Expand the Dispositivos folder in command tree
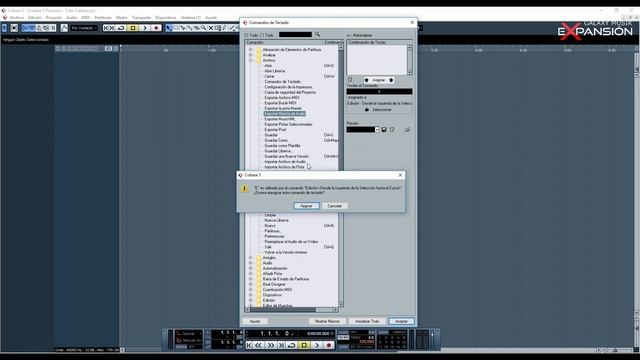The height and width of the screenshot is (360, 640). click(x=250, y=295)
